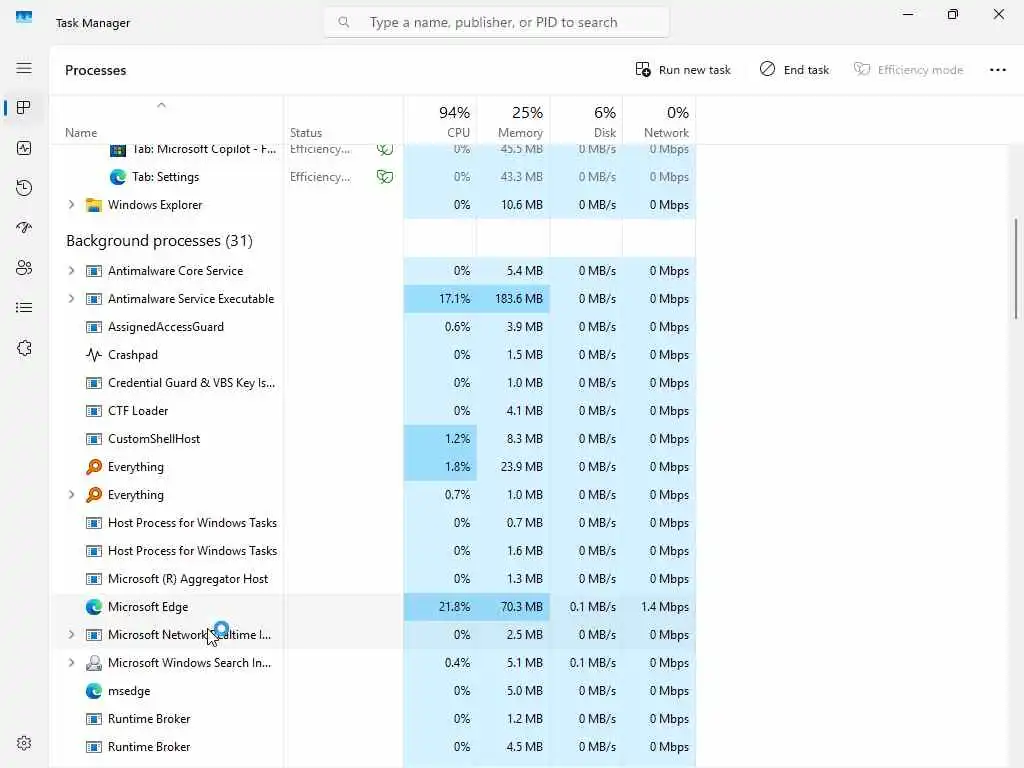The height and width of the screenshot is (768, 1024).
Task: Expand the Antimalware Core Service row
Action: tap(71, 270)
